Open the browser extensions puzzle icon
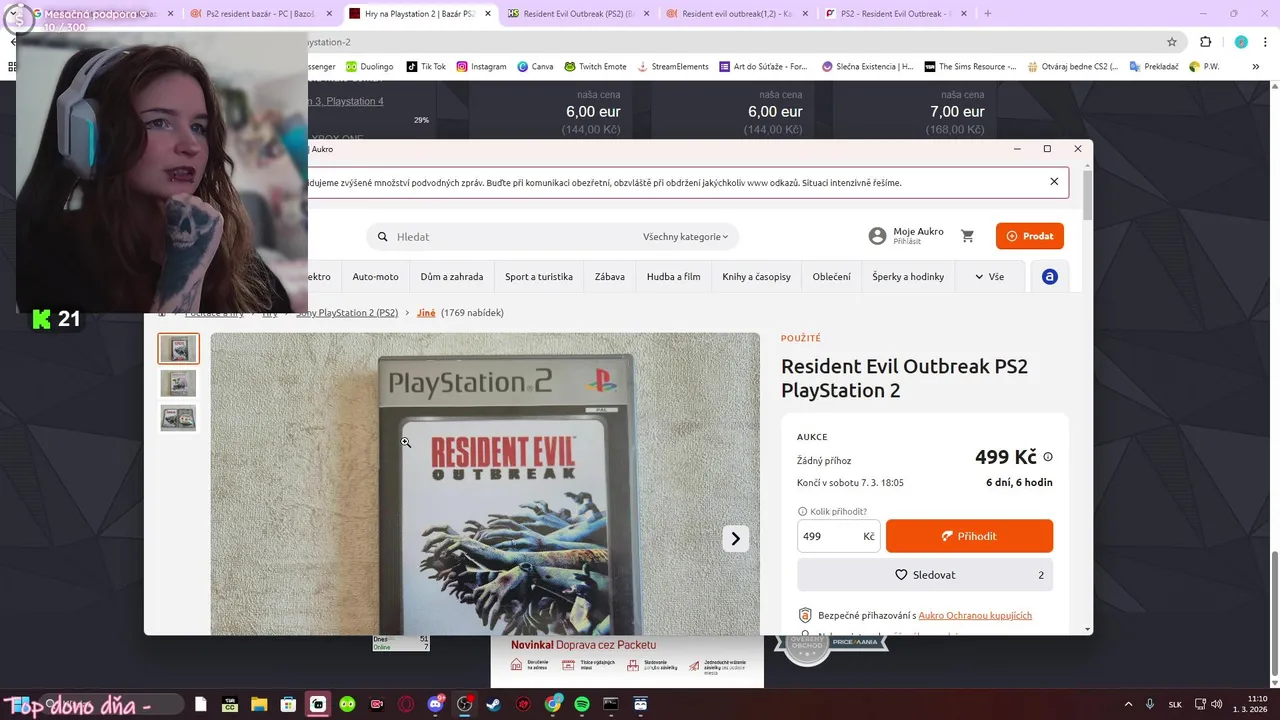This screenshot has width=1280, height=720. [1205, 42]
